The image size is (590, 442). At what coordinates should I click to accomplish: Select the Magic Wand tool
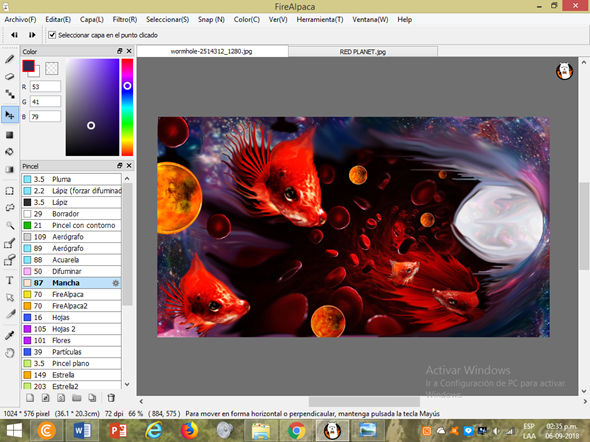click(x=9, y=225)
